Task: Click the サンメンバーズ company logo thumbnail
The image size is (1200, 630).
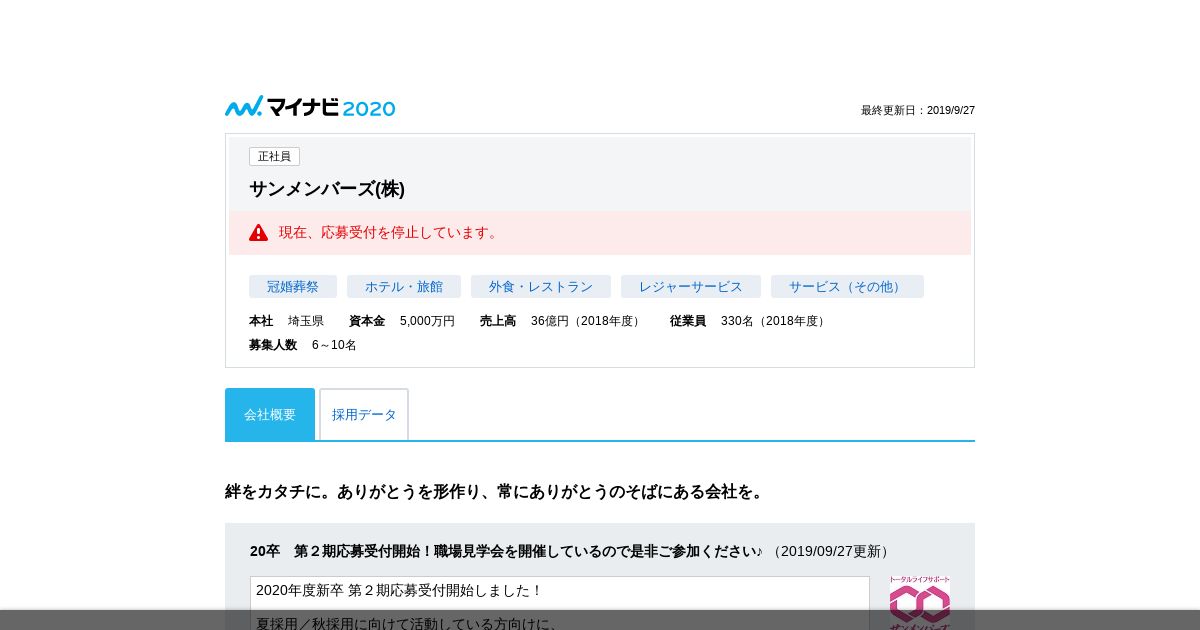Action: pos(920,603)
